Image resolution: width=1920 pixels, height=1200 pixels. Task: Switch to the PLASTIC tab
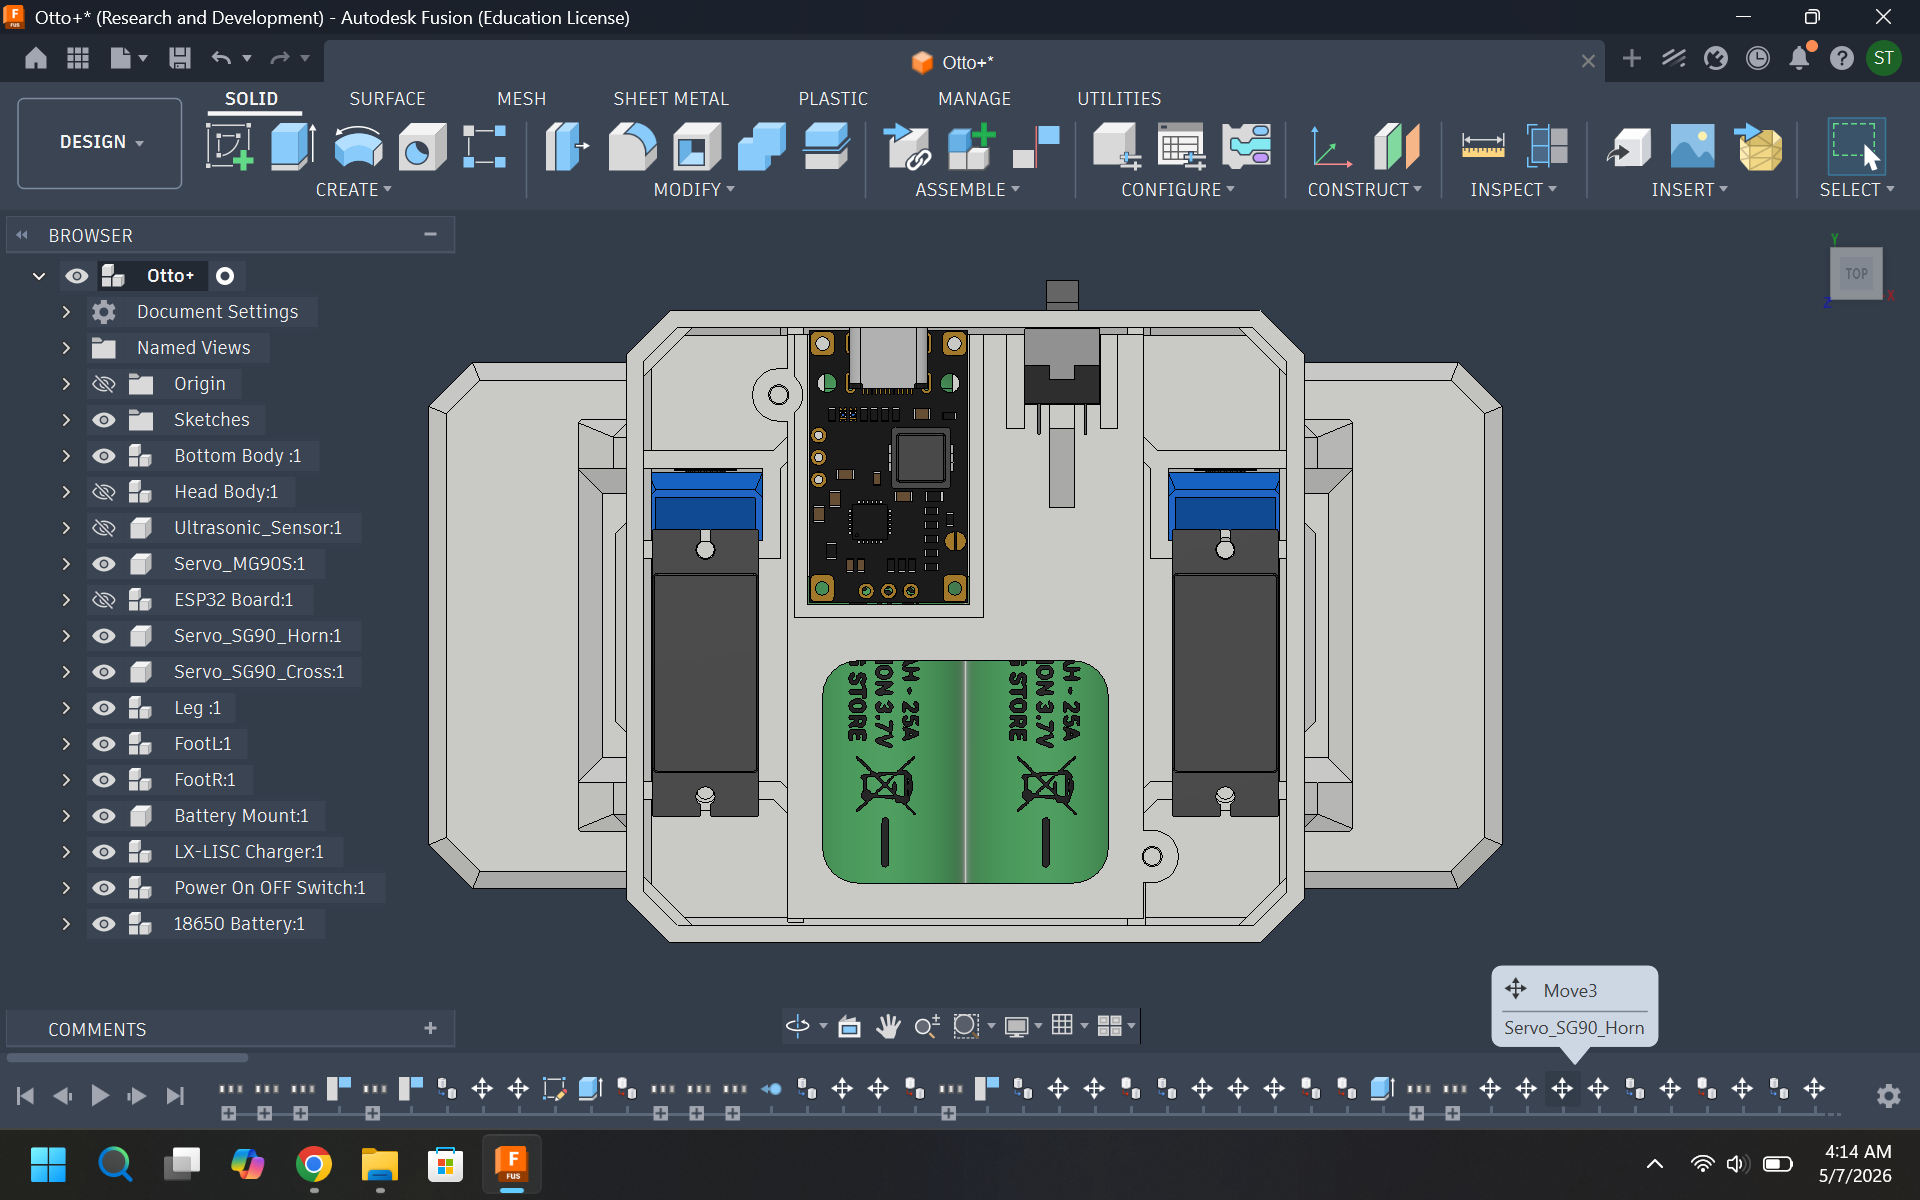coord(833,99)
